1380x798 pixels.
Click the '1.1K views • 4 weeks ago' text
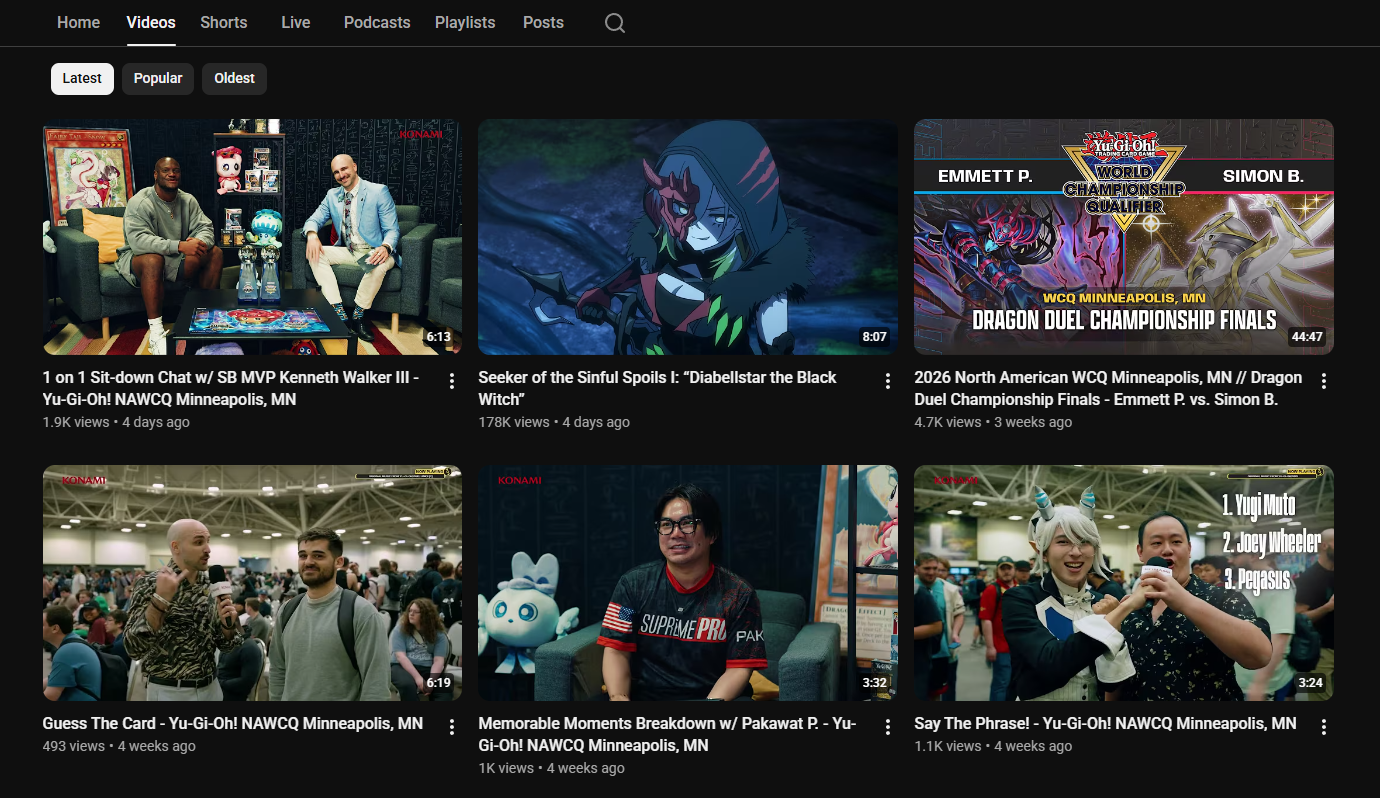(993, 746)
